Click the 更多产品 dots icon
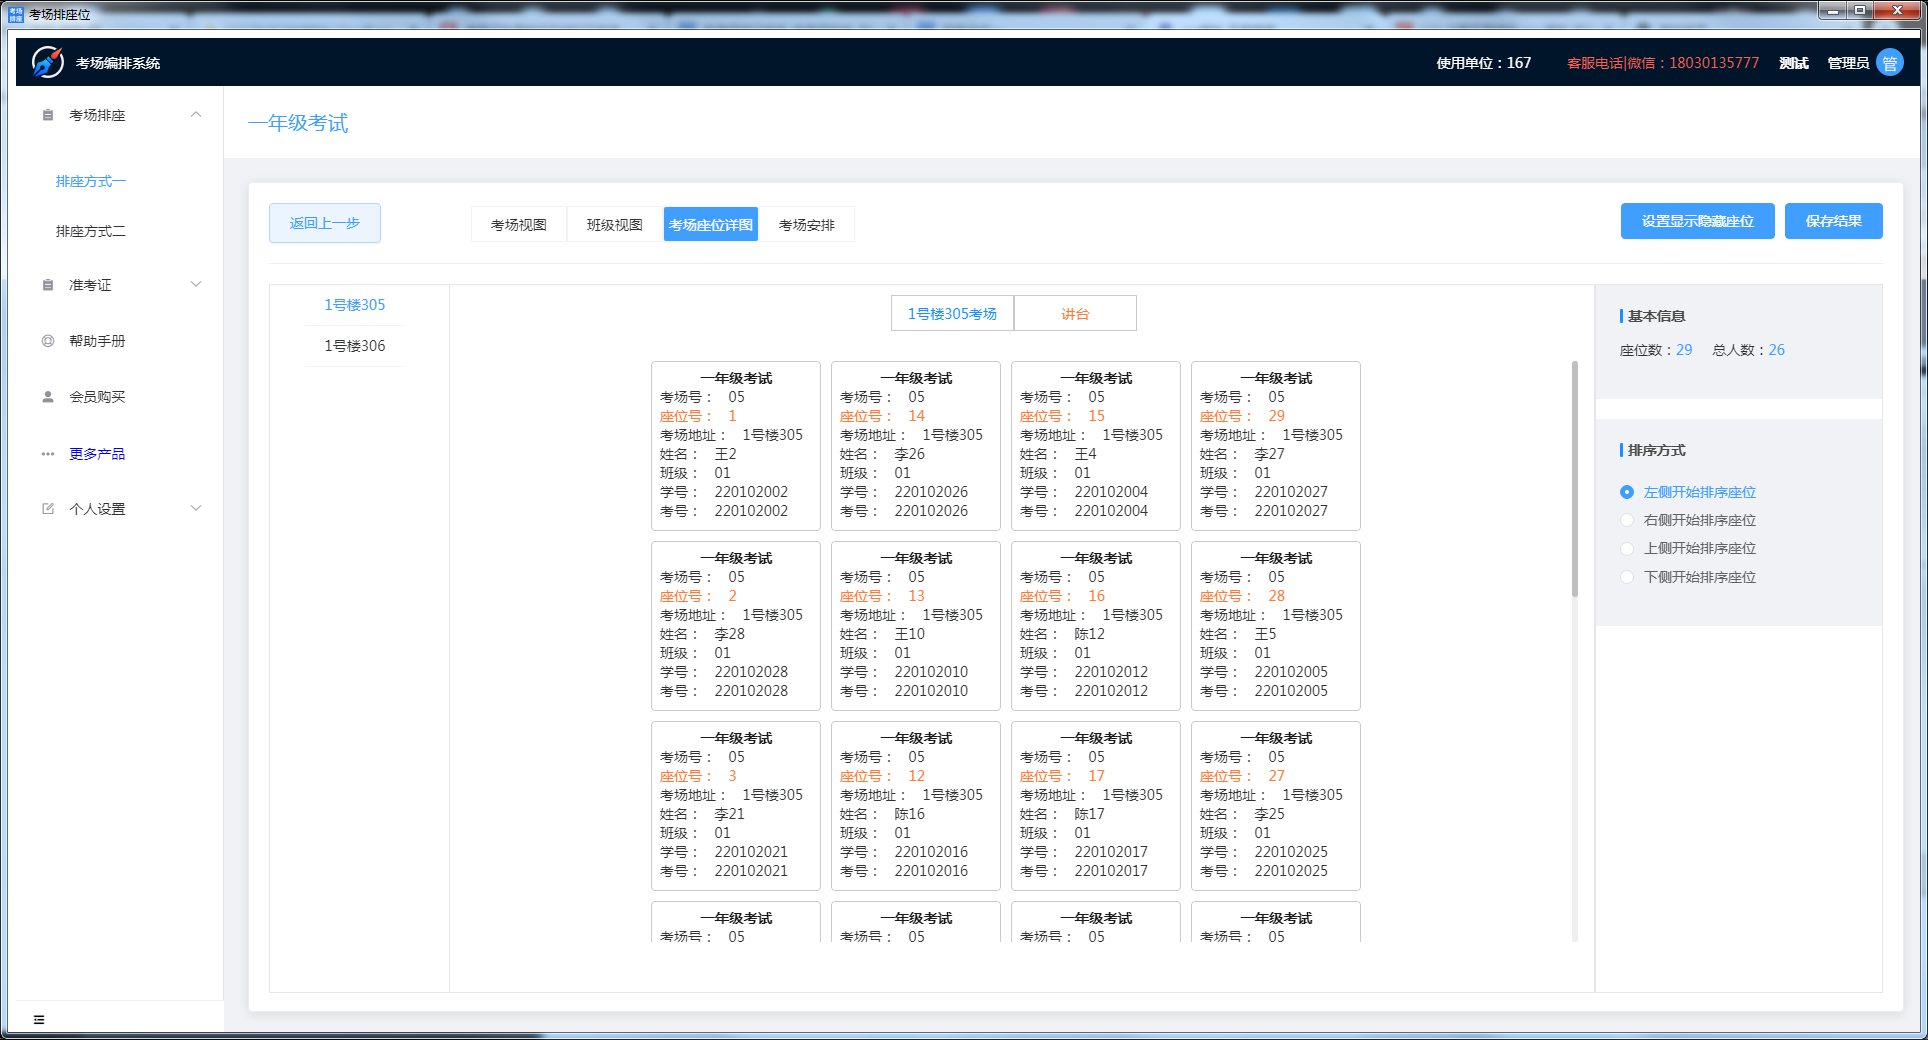 click(48, 454)
